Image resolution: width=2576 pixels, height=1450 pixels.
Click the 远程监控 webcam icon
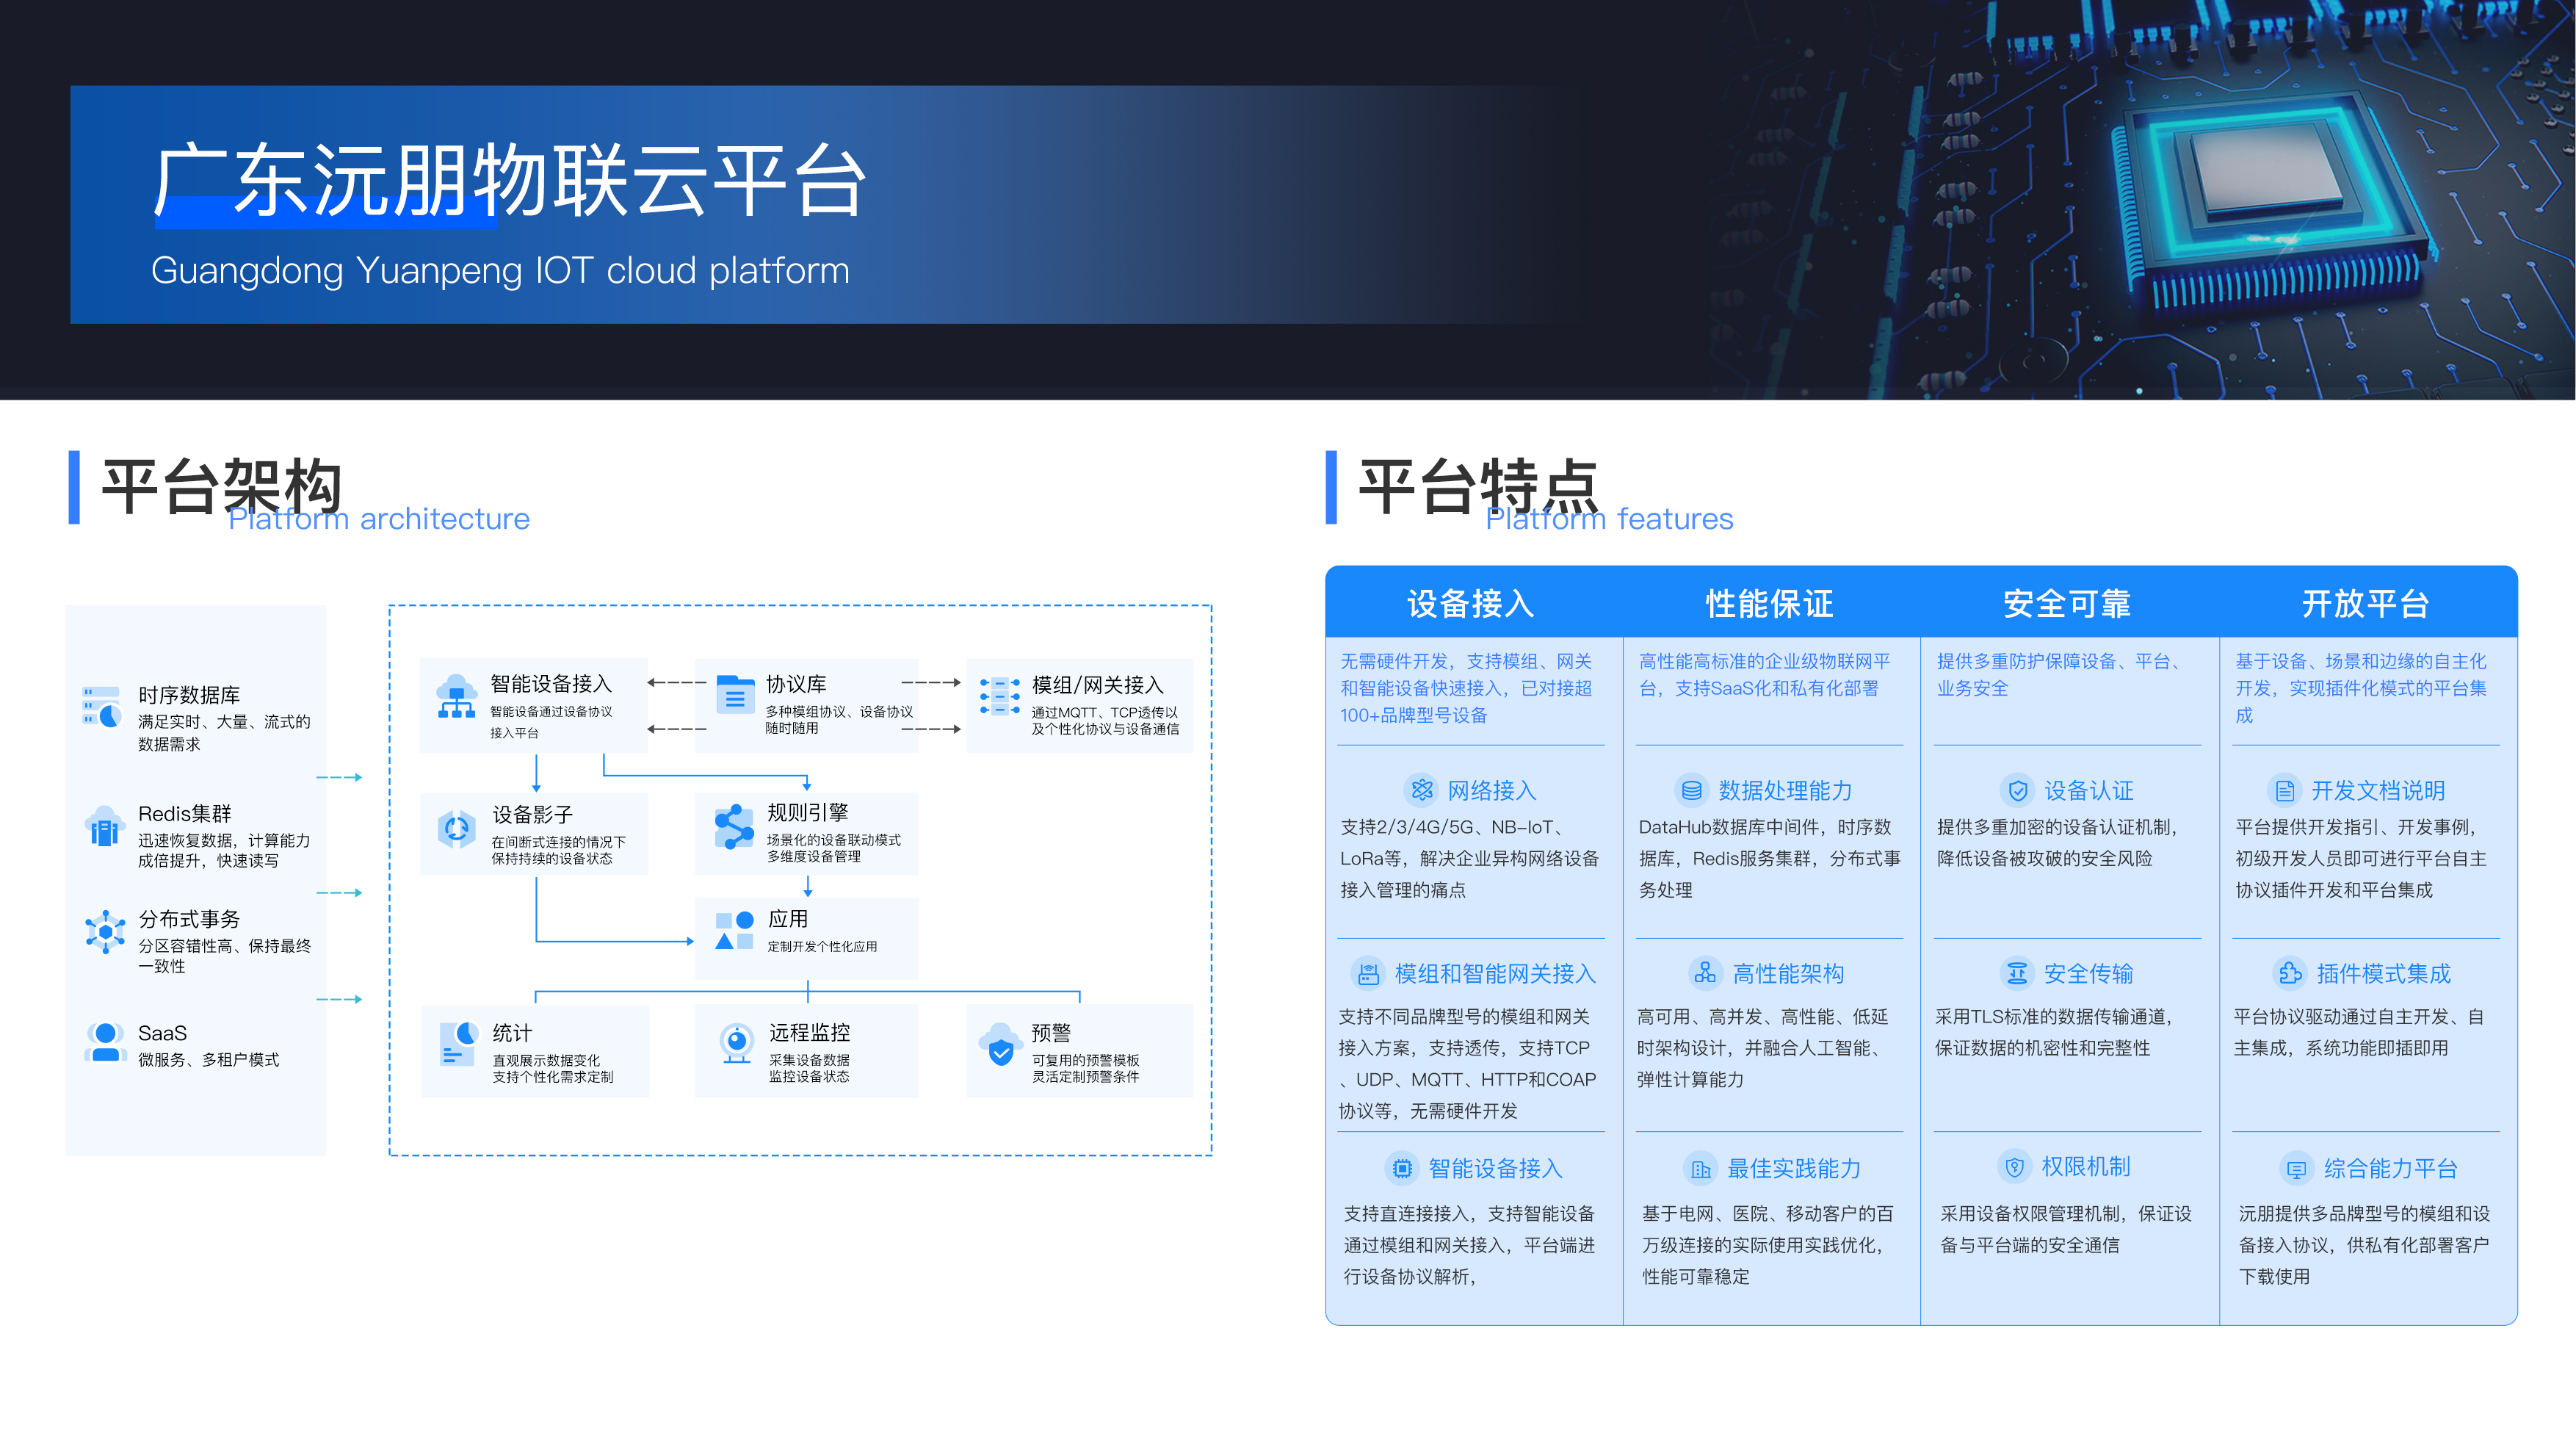point(737,1043)
